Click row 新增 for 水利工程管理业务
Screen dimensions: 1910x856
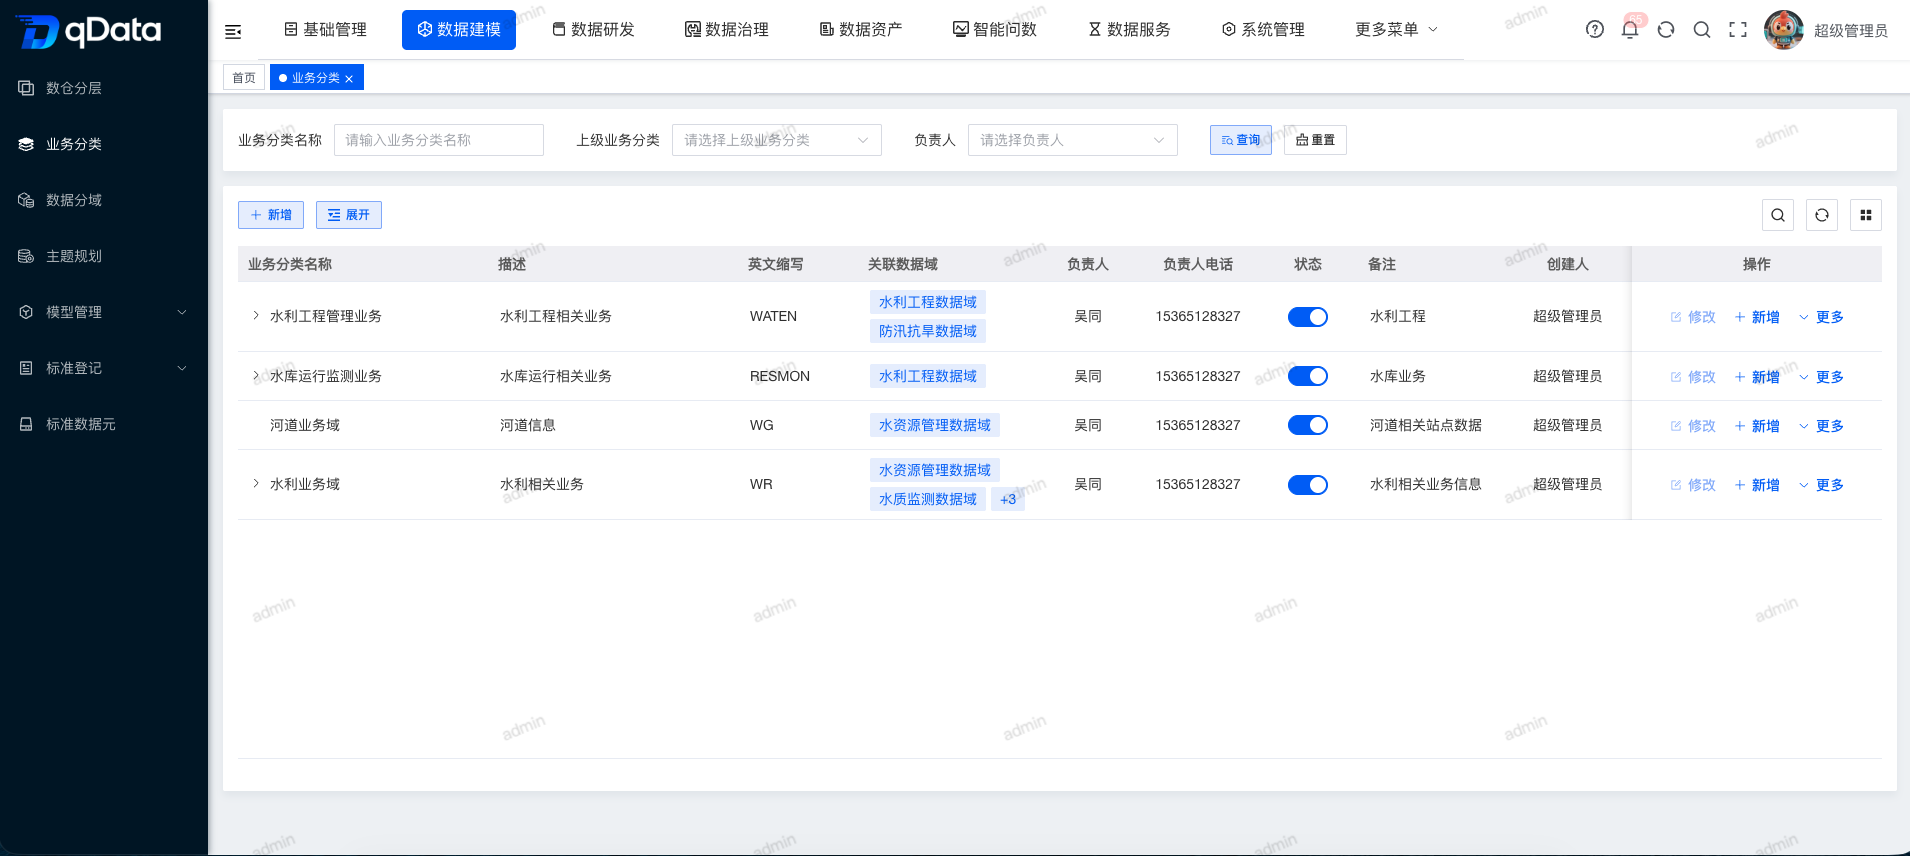[x=1757, y=317]
